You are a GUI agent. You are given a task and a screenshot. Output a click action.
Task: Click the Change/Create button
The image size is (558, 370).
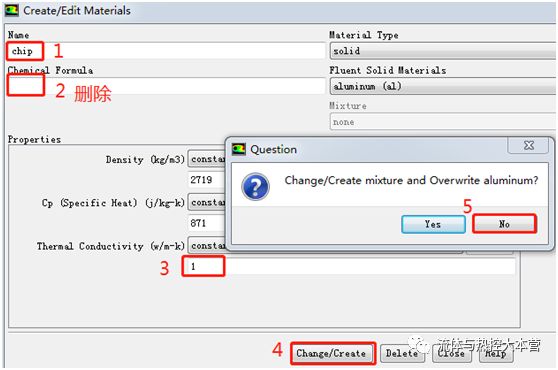331,353
